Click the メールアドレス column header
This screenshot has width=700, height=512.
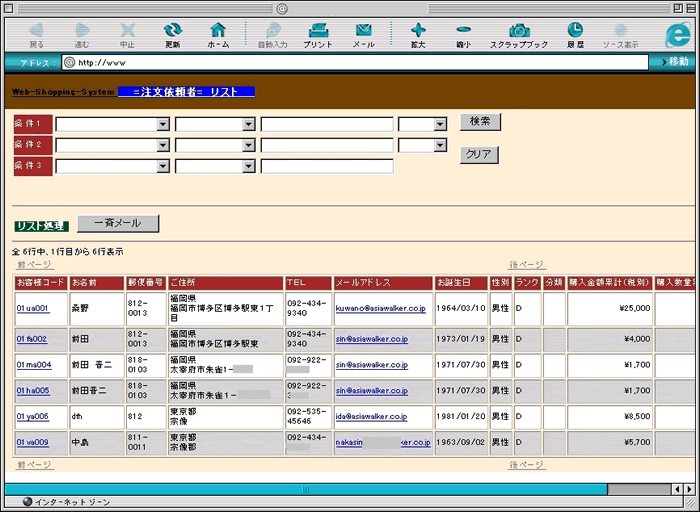[x=383, y=283]
